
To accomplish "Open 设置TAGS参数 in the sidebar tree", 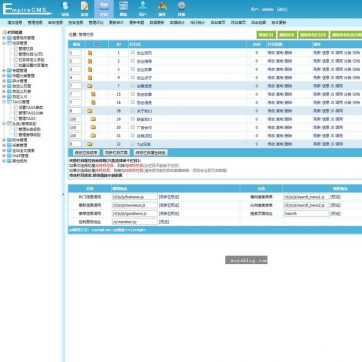I will 31,107.
